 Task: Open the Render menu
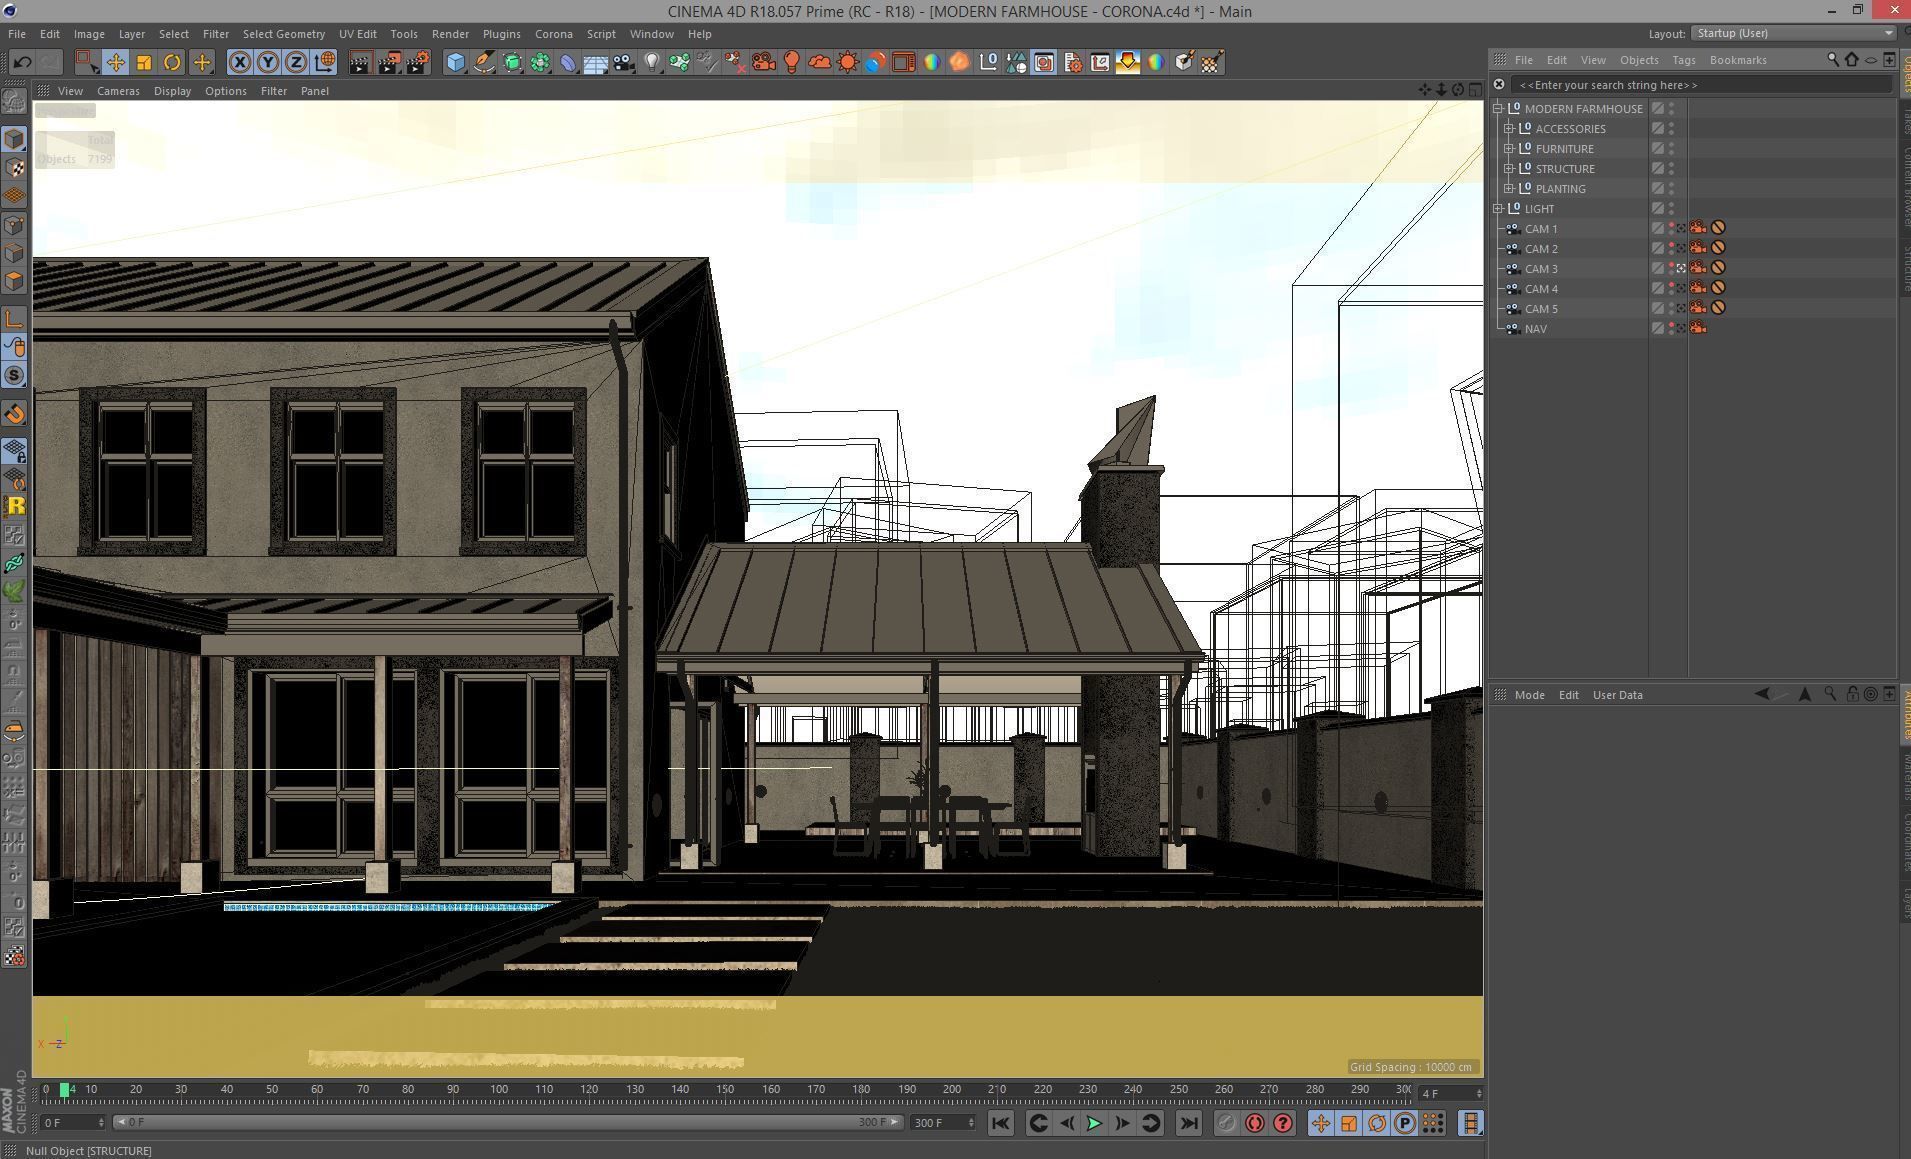coord(450,33)
